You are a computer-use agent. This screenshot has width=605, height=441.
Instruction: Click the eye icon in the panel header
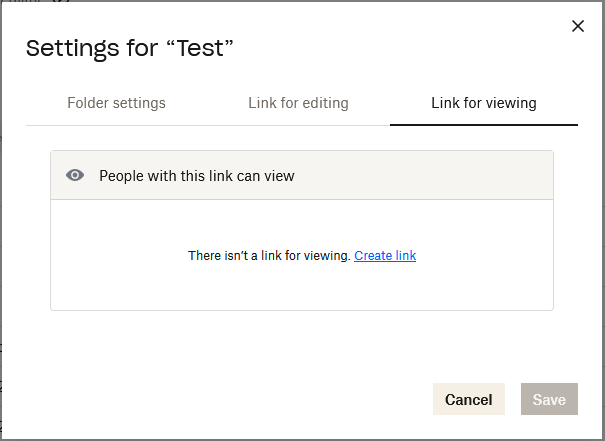75,176
